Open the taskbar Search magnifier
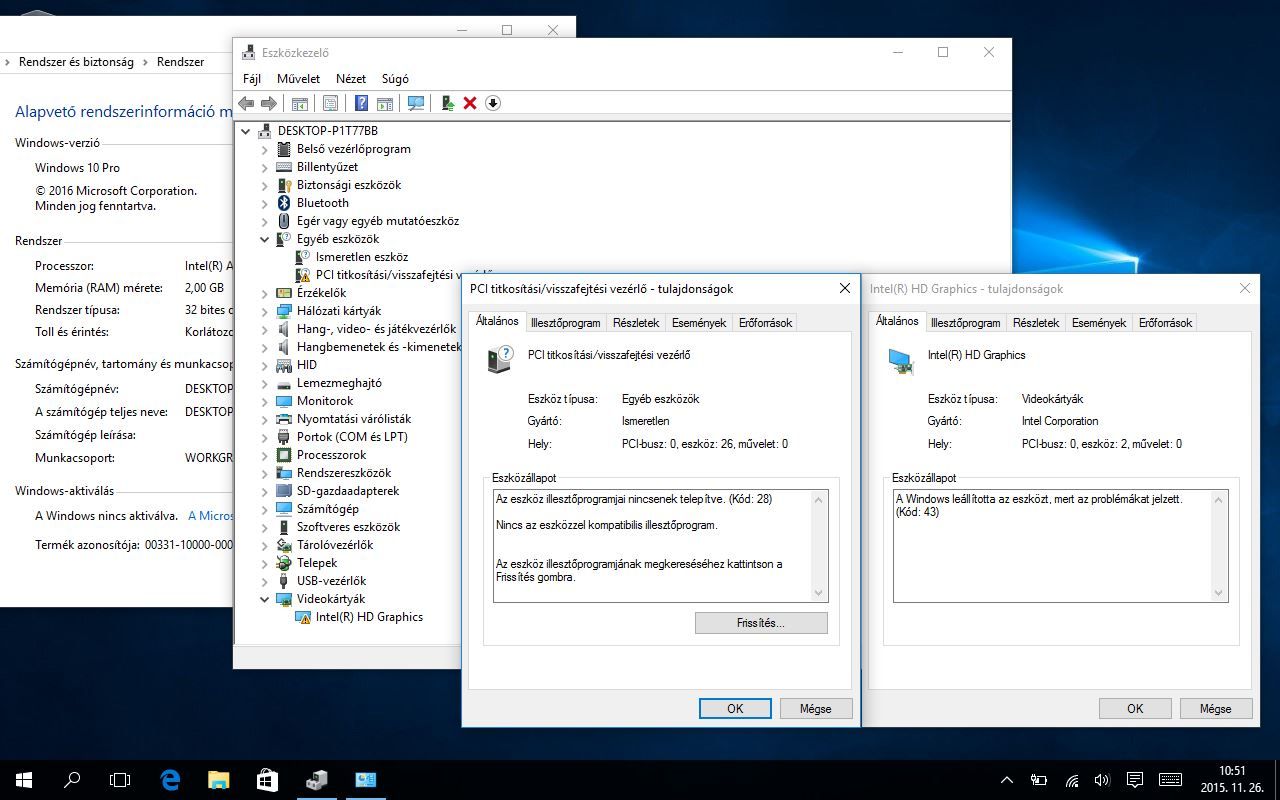Screen dimensions: 1280x800 pyautogui.click(x=72, y=780)
